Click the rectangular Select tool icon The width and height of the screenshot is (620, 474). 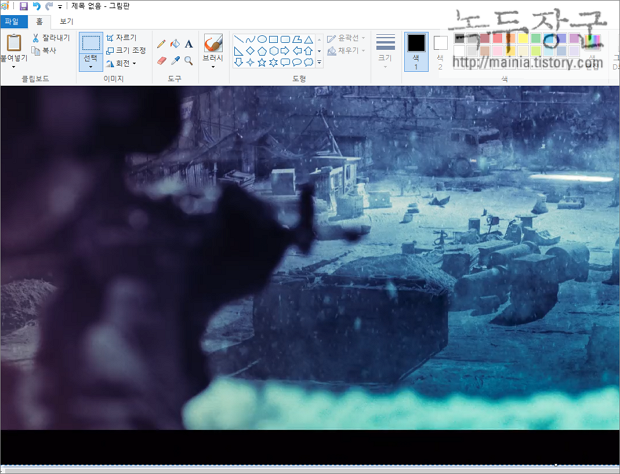click(x=91, y=43)
